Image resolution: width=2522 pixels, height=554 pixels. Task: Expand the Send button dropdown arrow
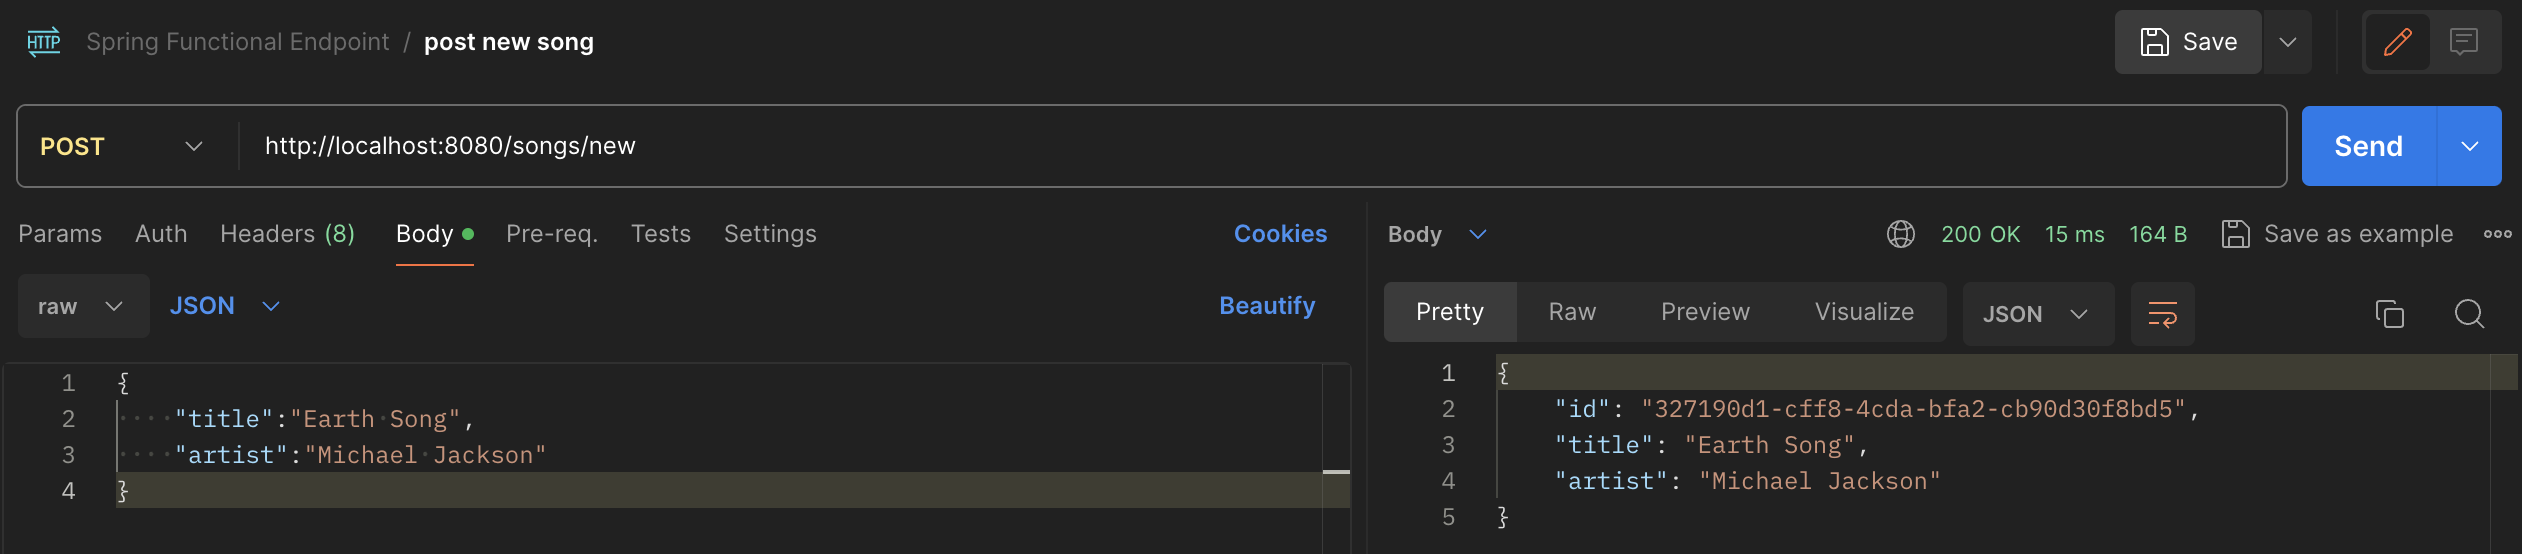pos(2469,146)
